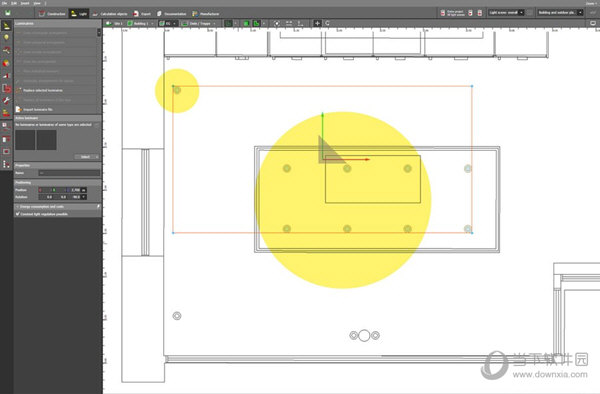Click the Entire project calculation icon
This screenshot has height=394, width=600.
click(452, 13)
